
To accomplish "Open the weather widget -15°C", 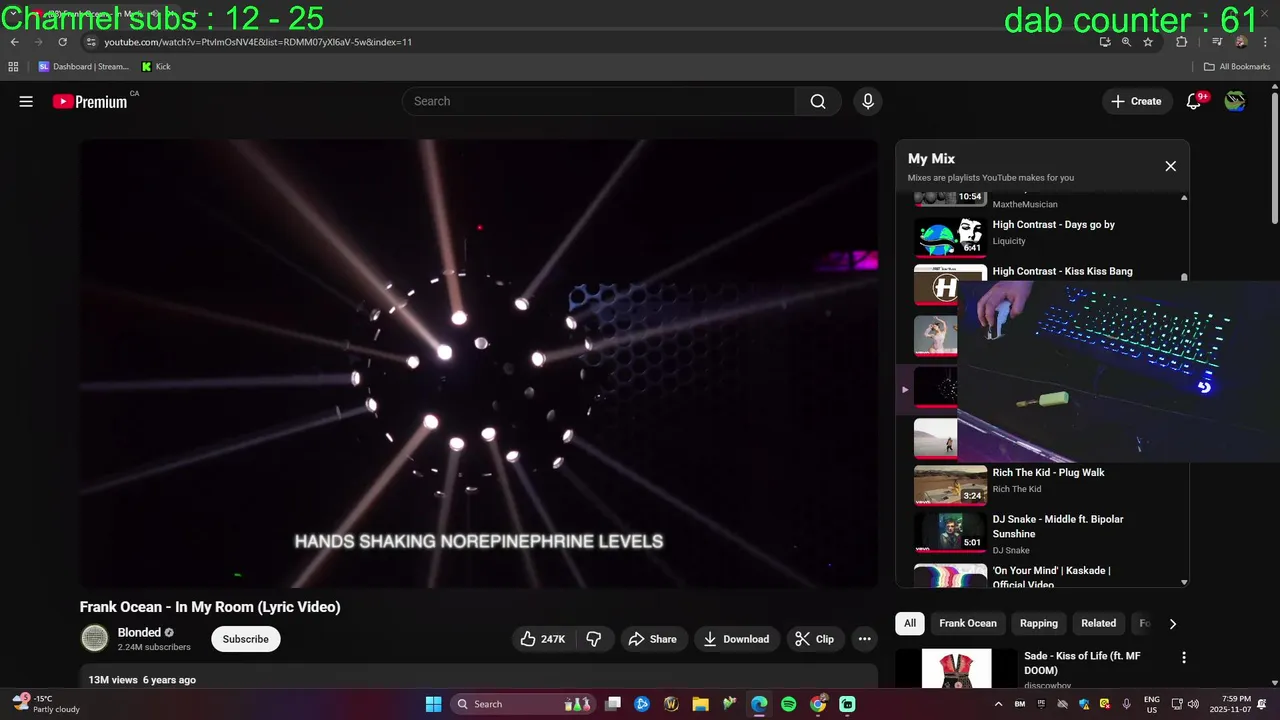I will pyautogui.click(x=46, y=704).
